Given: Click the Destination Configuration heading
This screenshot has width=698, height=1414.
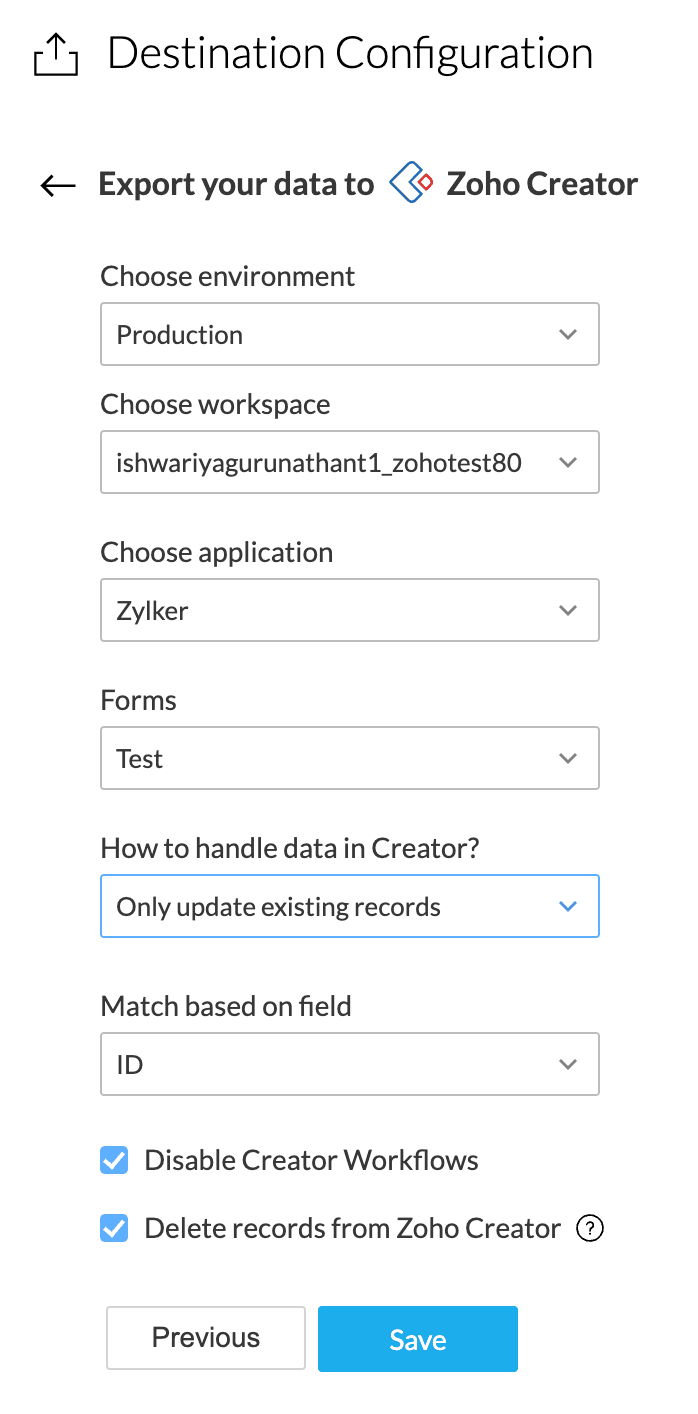Looking at the screenshot, I should [x=350, y=53].
